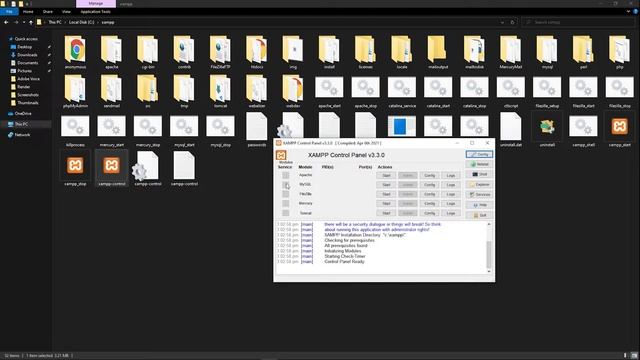Image resolution: width=640 pixels, height=360 pixels.
Task: Open Config for the Apache row
Action: click(429, 176)
